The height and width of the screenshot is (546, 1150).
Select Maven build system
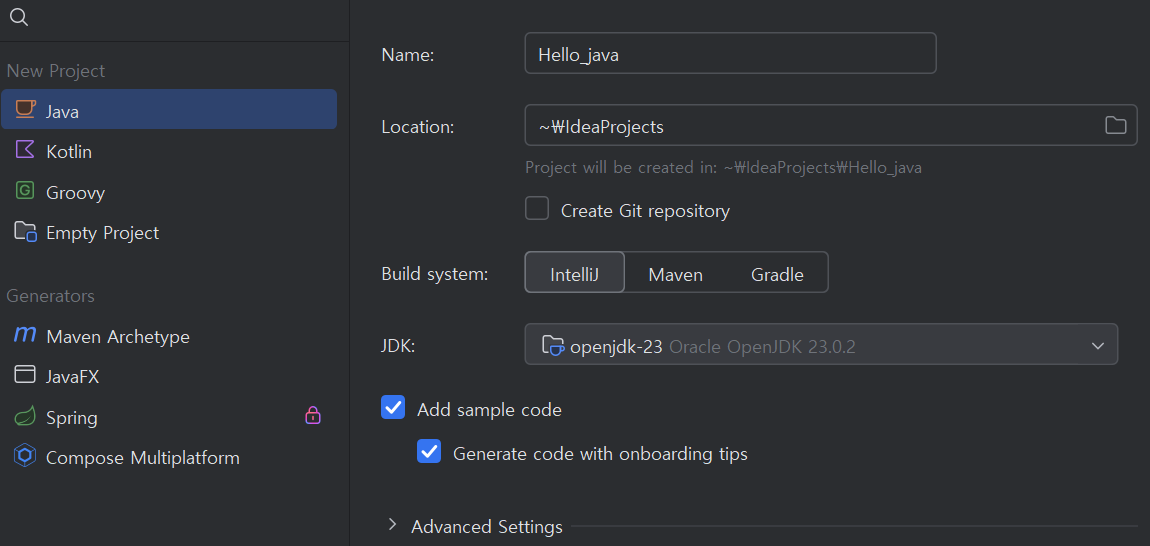[675, 274]
